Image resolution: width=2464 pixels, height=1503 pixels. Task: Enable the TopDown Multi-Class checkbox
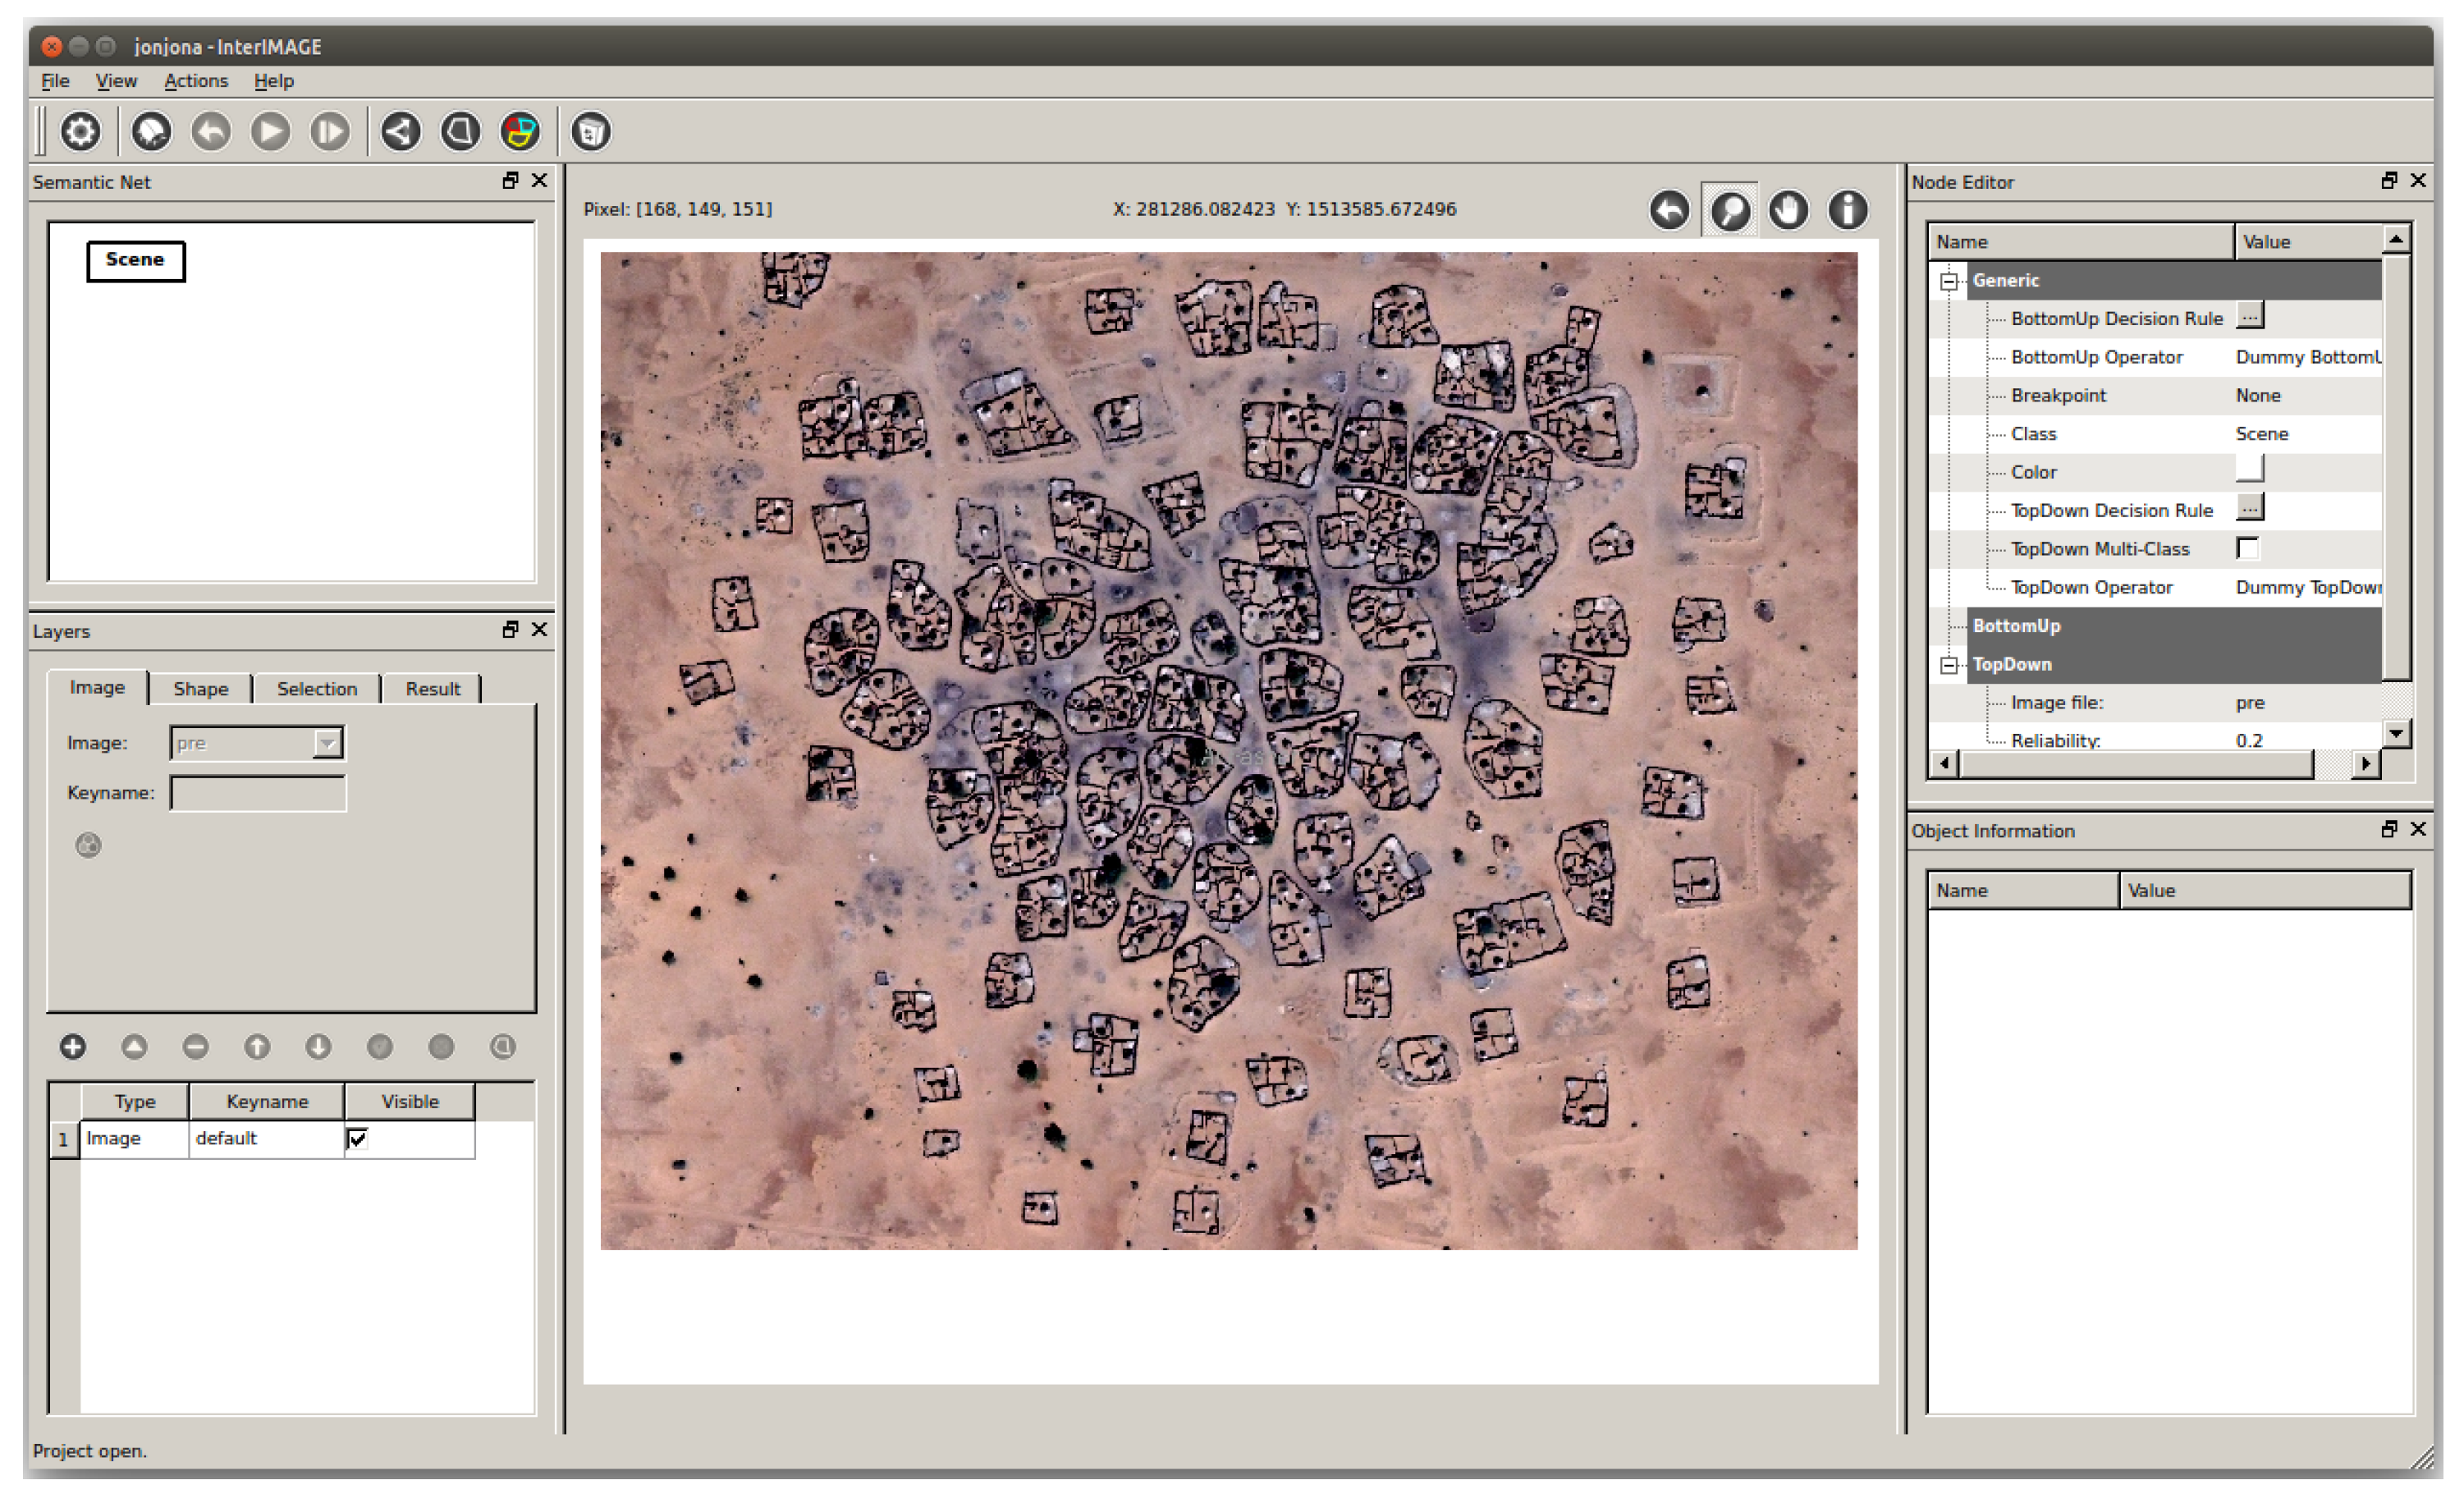pos(2247,548)
